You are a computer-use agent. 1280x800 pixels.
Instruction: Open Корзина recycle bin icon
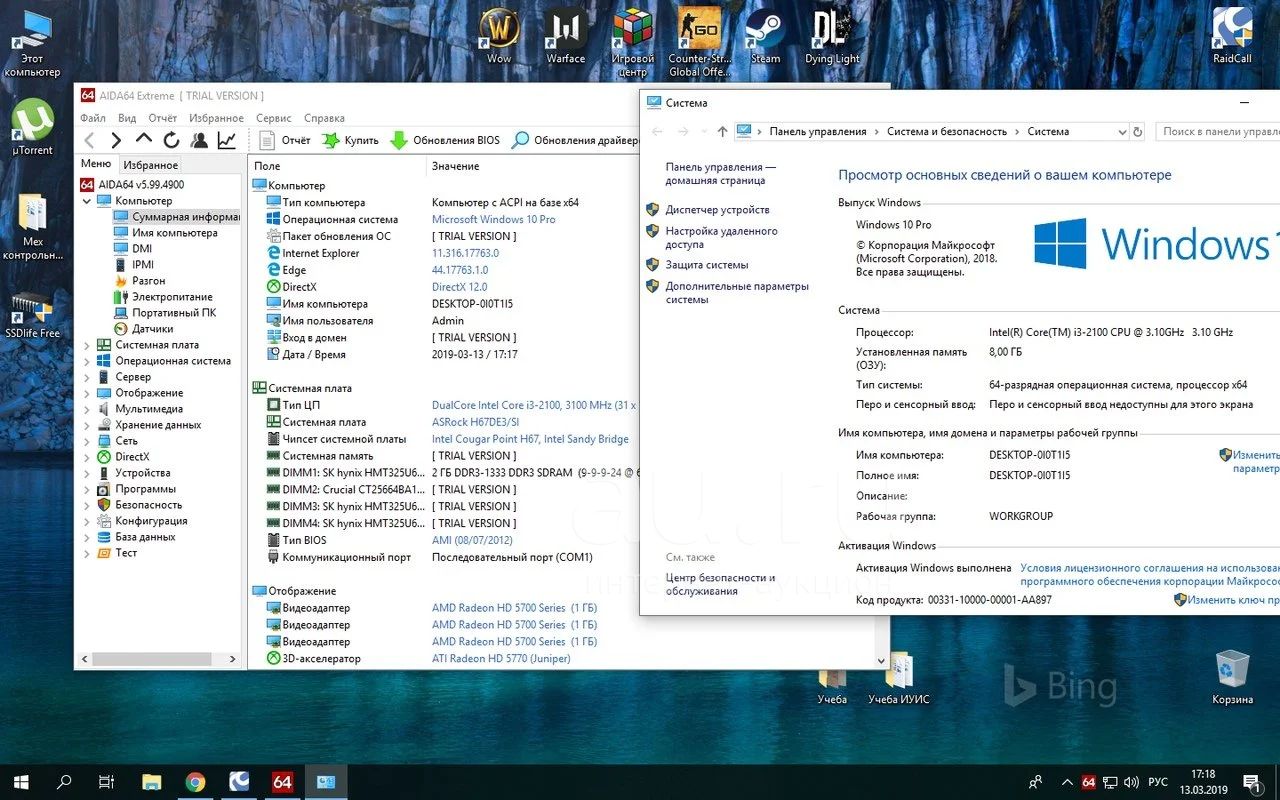click(x=1232, y=677)
